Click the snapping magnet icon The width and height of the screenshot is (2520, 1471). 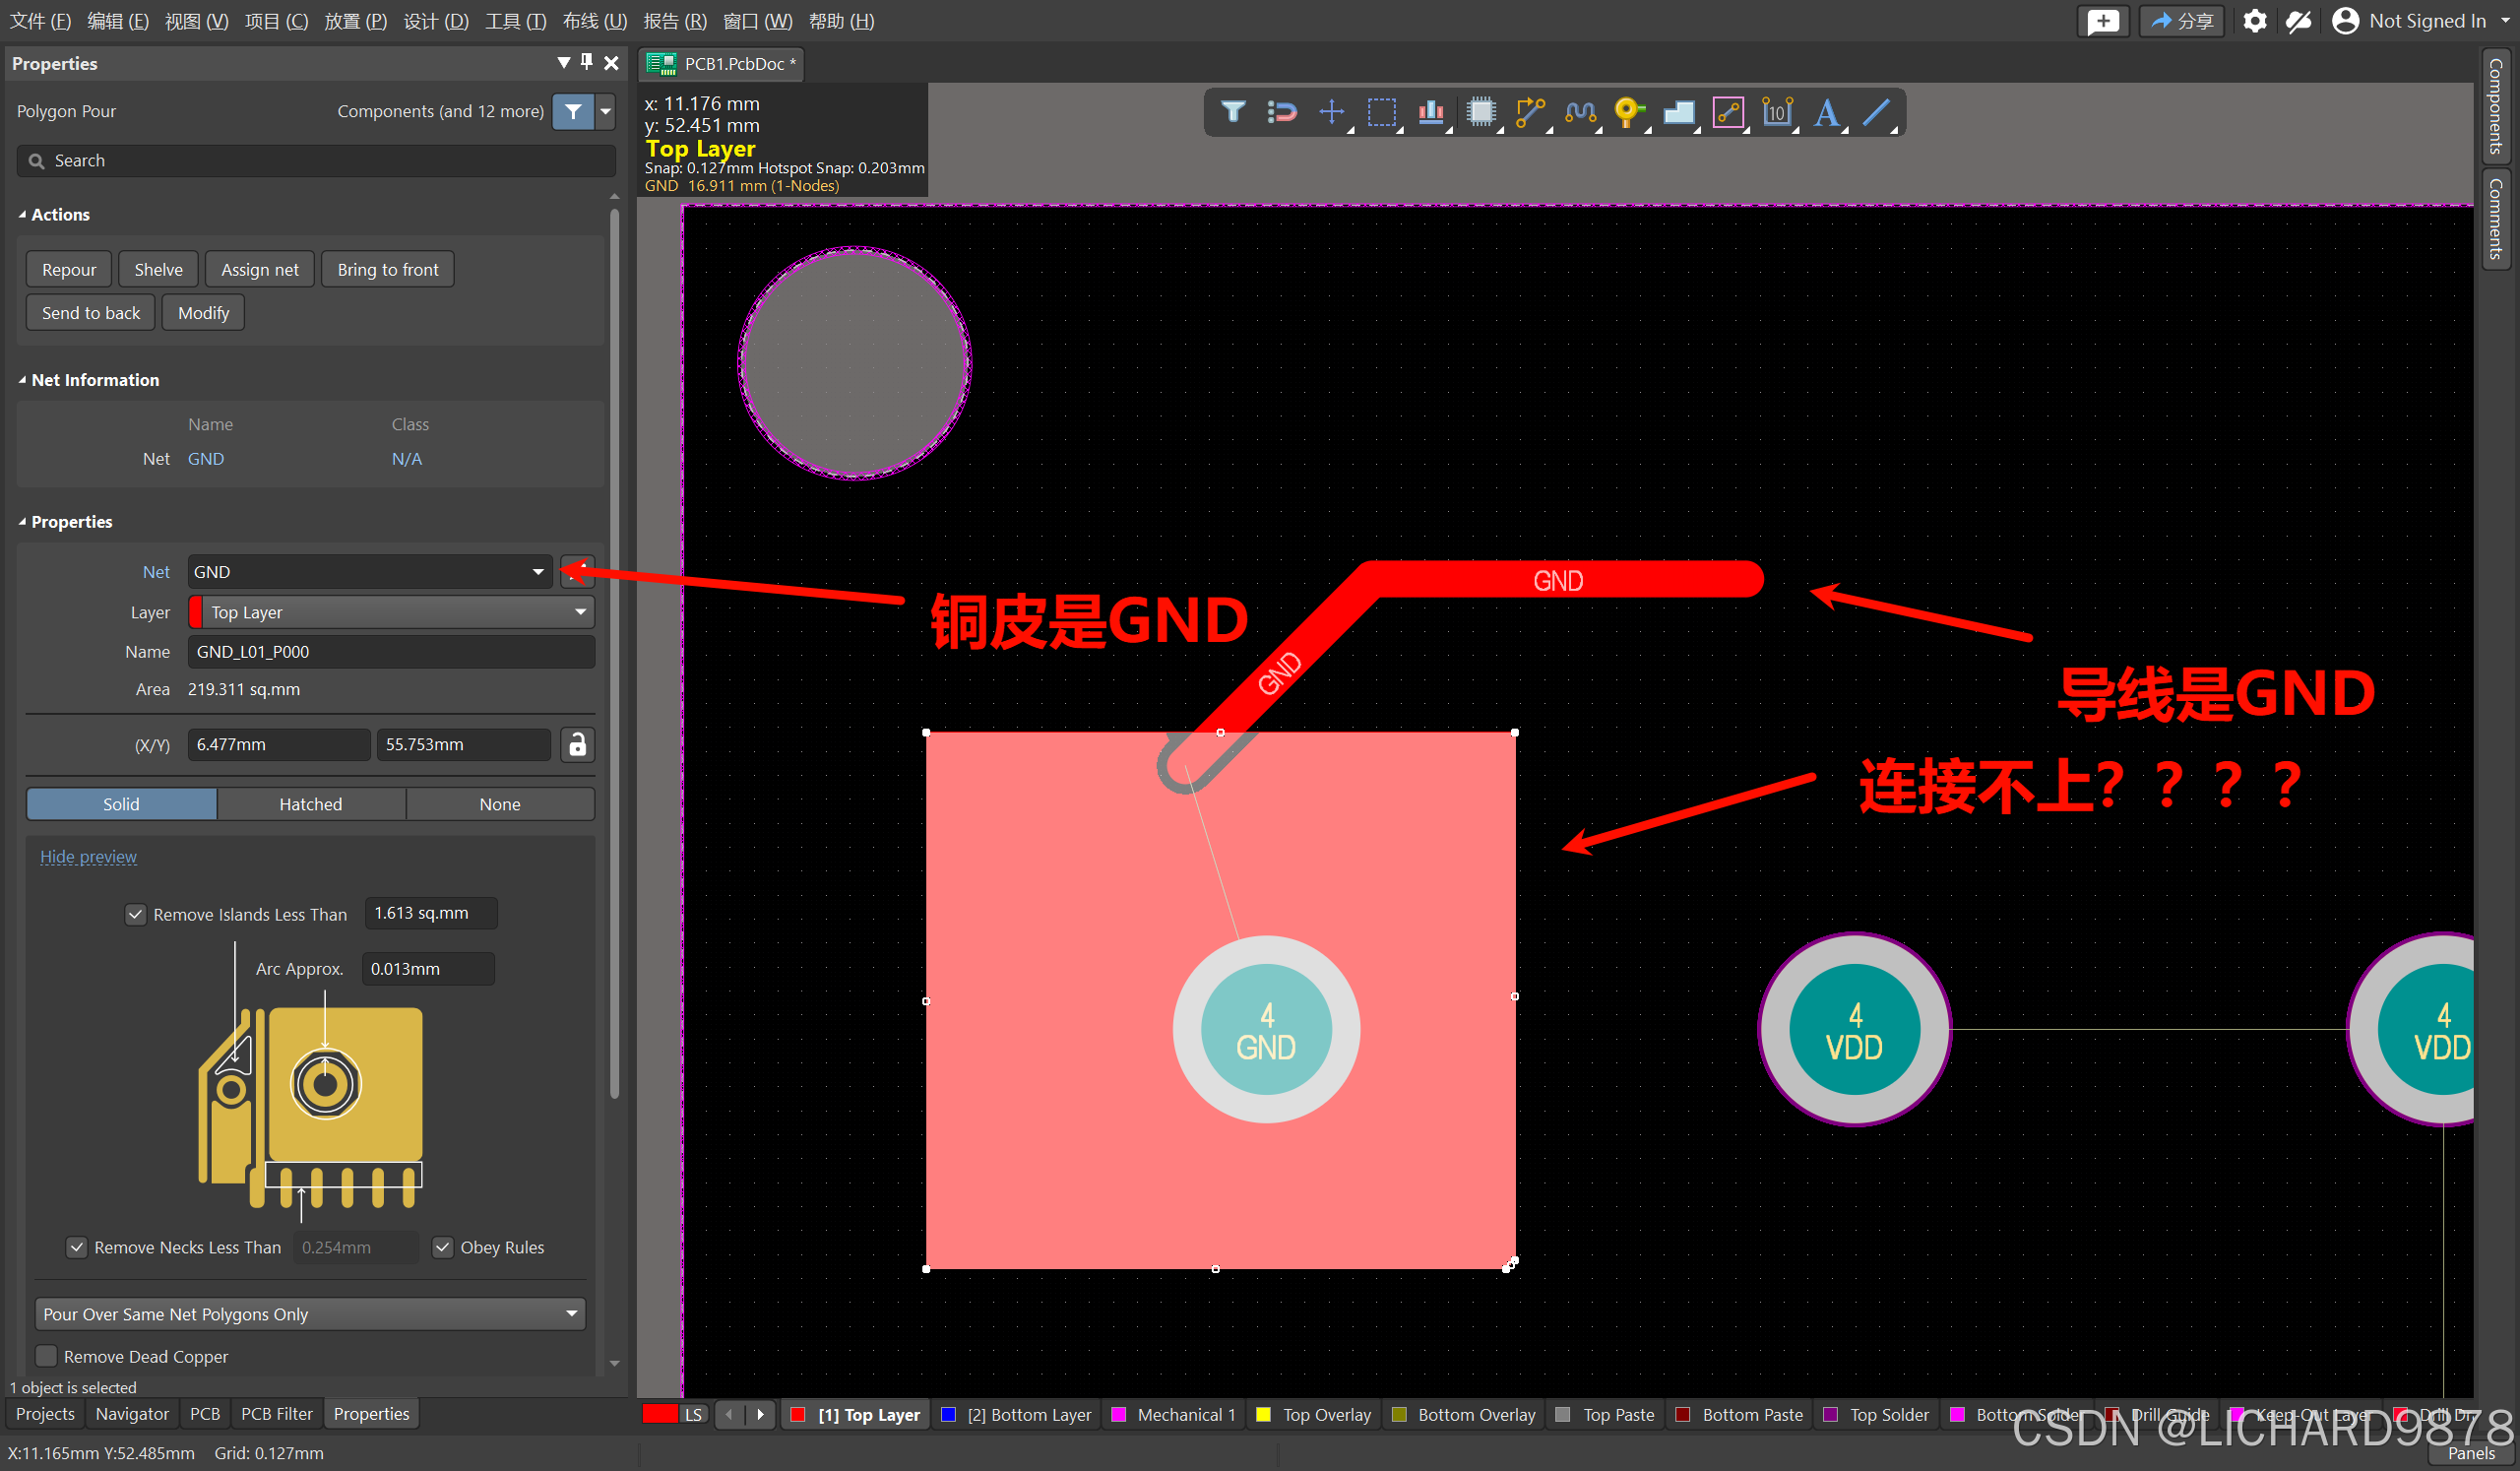1281,112
